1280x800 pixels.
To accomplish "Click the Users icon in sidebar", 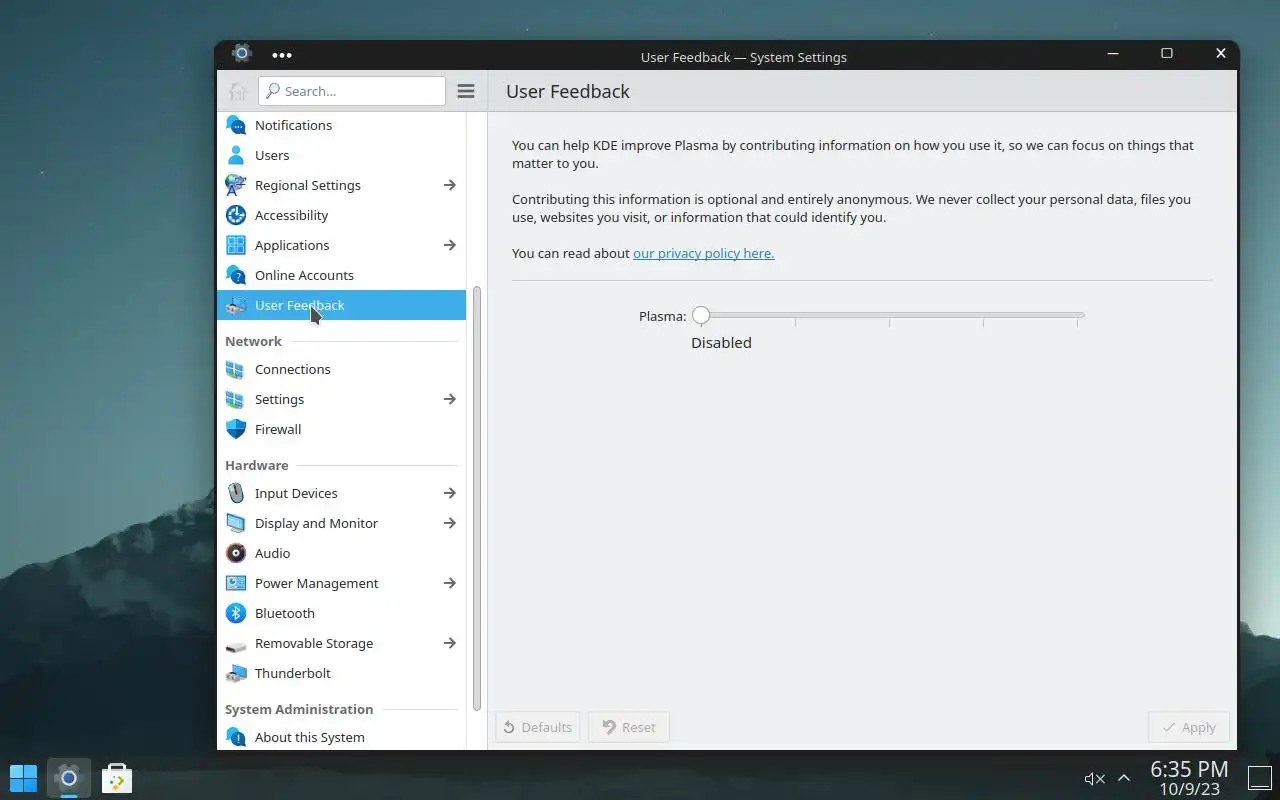I will 236,155.
